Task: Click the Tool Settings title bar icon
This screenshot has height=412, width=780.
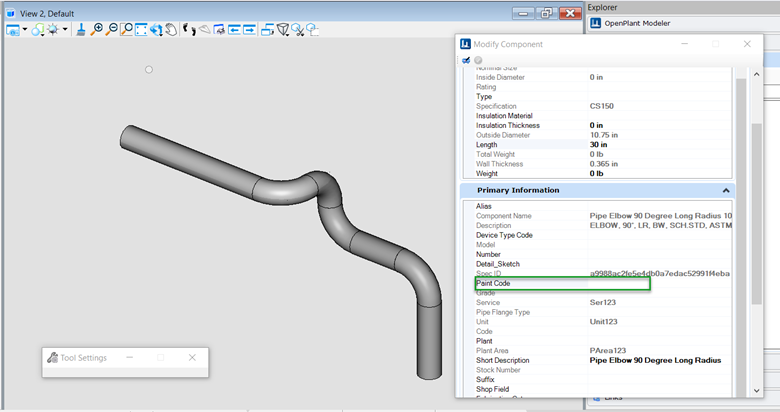Action: (52, 357)
